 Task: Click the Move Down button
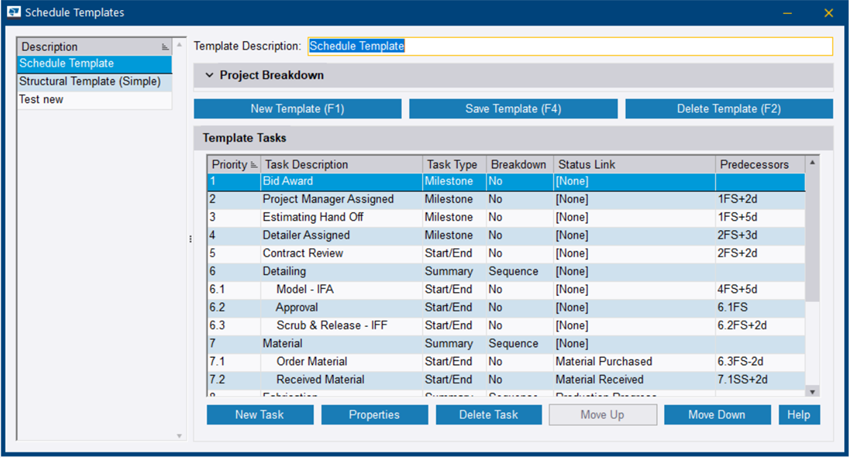717,414
